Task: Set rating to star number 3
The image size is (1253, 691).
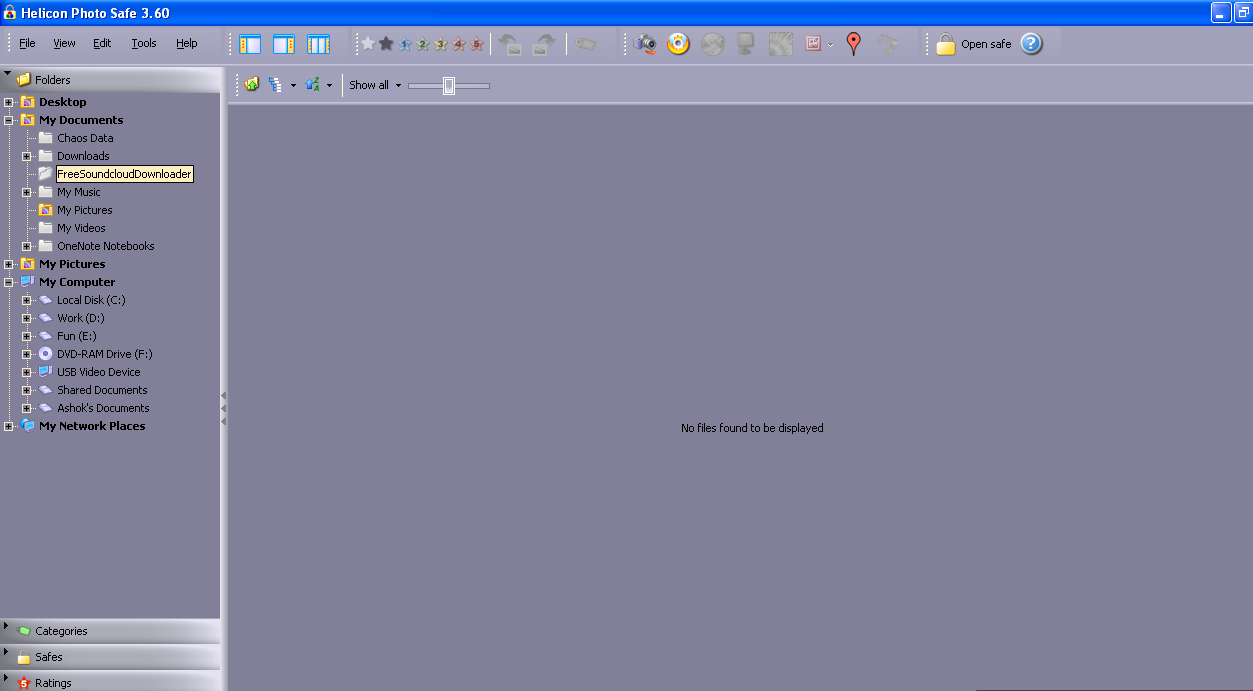Action: pyautogui.click(x=441, y=44)
